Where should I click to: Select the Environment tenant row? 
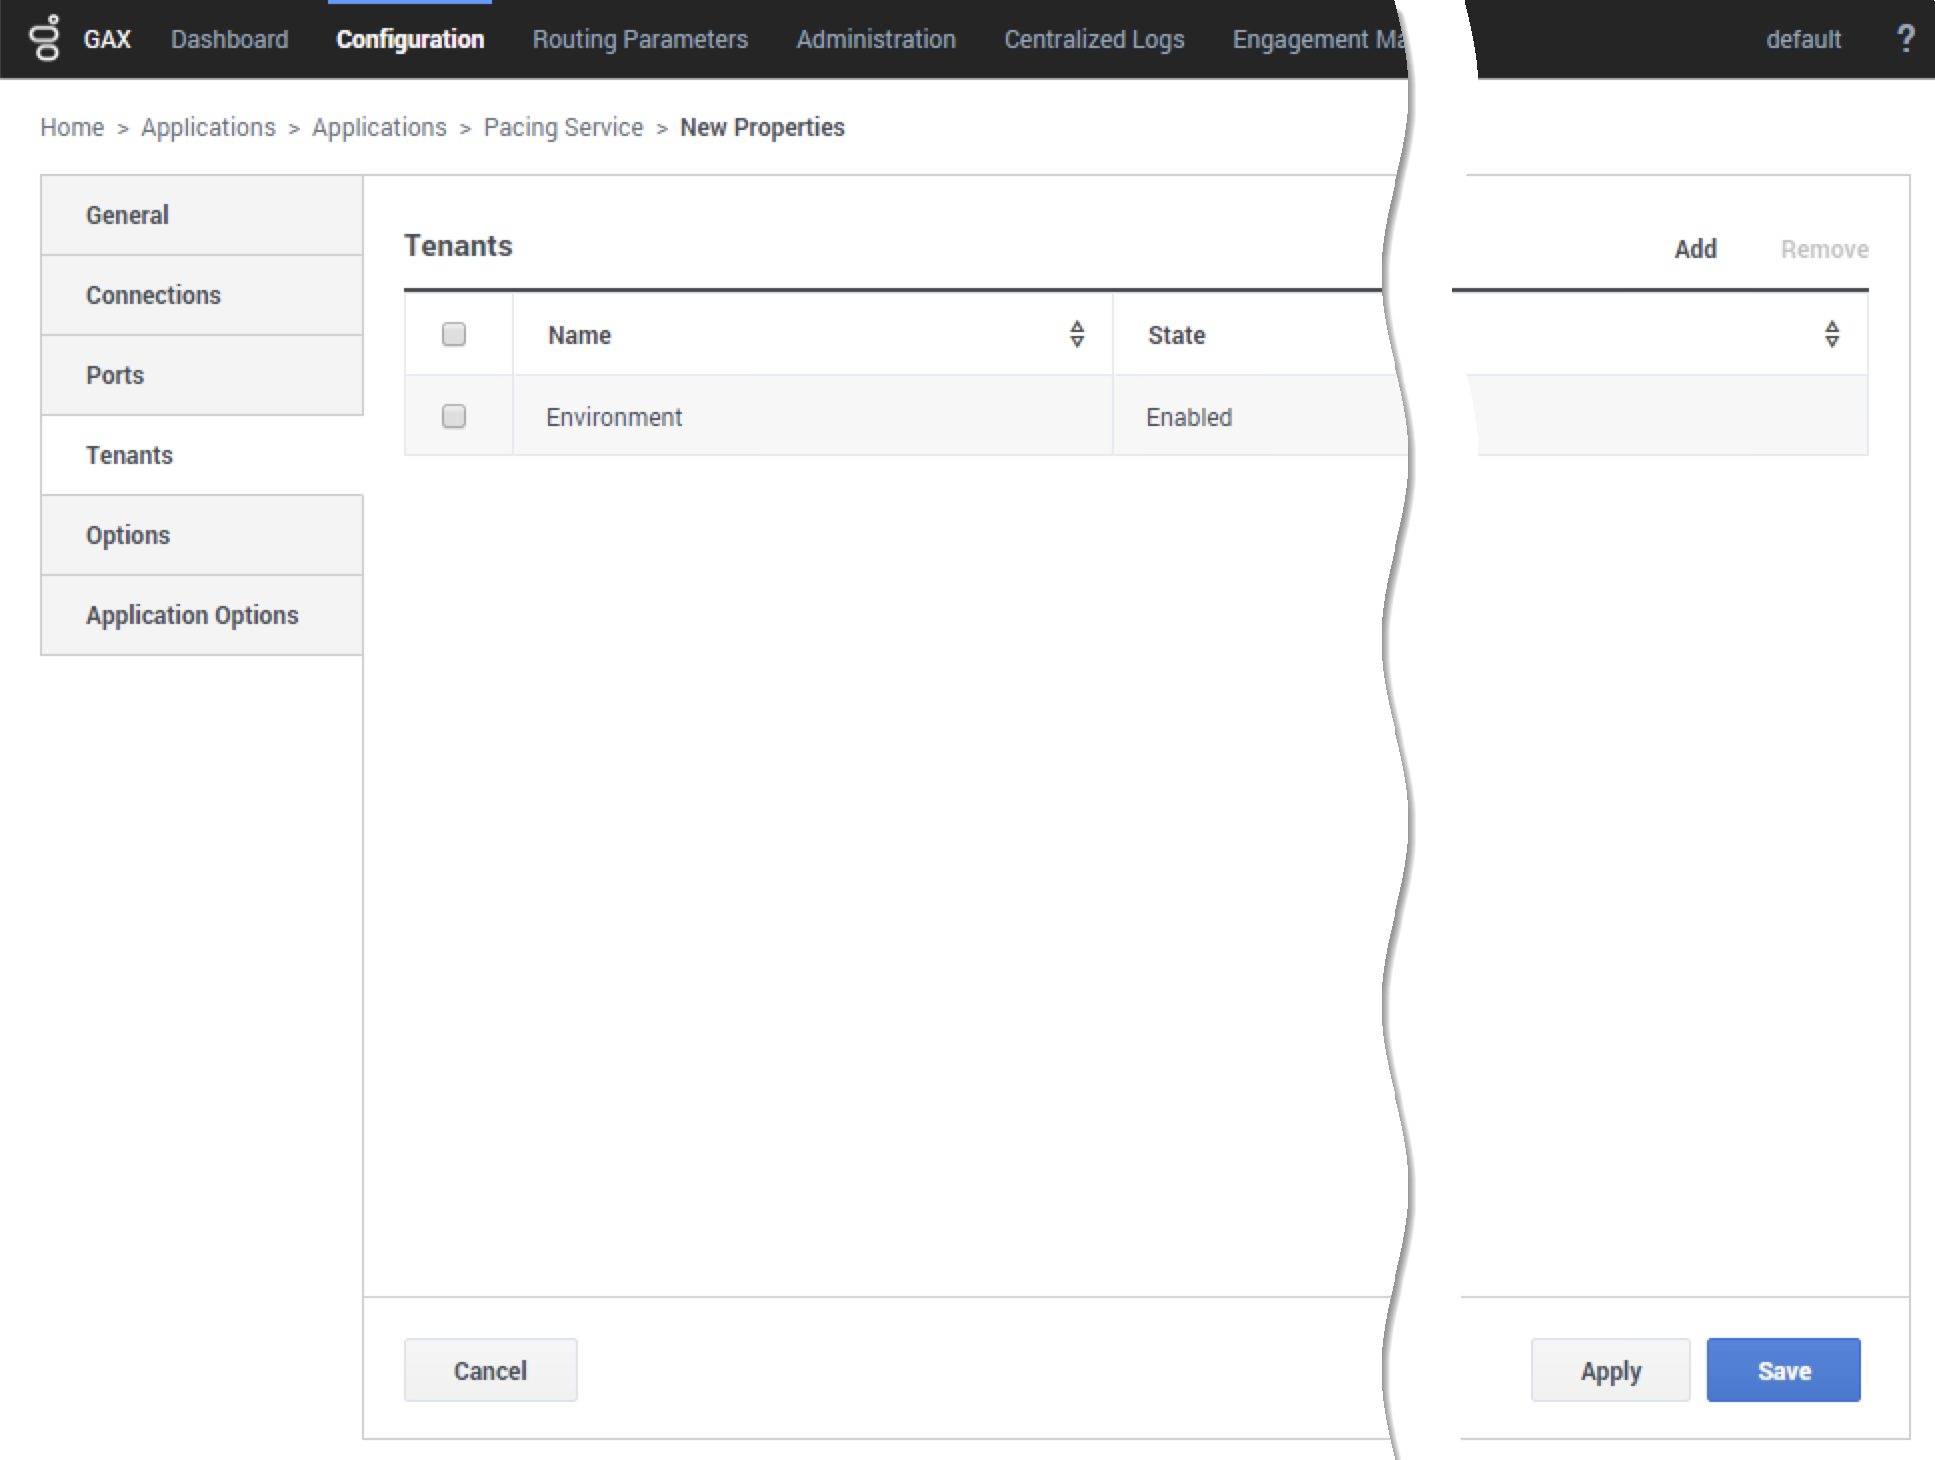coord(614,417)
